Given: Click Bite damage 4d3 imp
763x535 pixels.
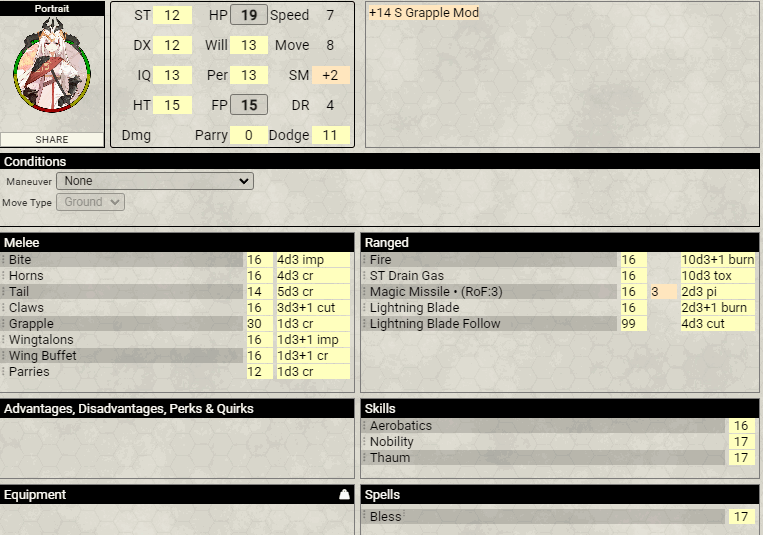Looking at the screenshot, I should [x=313, y=259].
